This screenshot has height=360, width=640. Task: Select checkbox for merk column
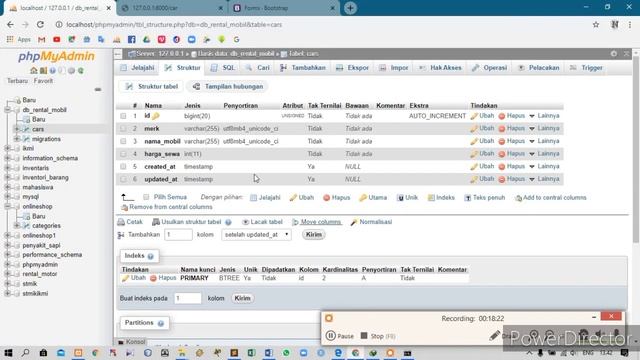[x=123, y=129]
